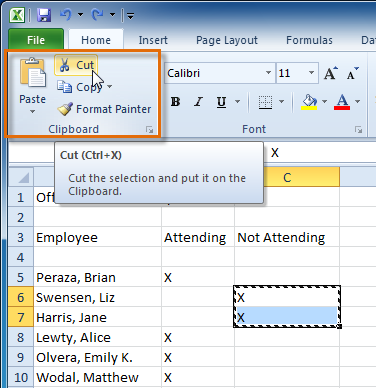Screen dimensions: 376x388
Task: Click the Not Attending header cell
Action: [287, 237]
